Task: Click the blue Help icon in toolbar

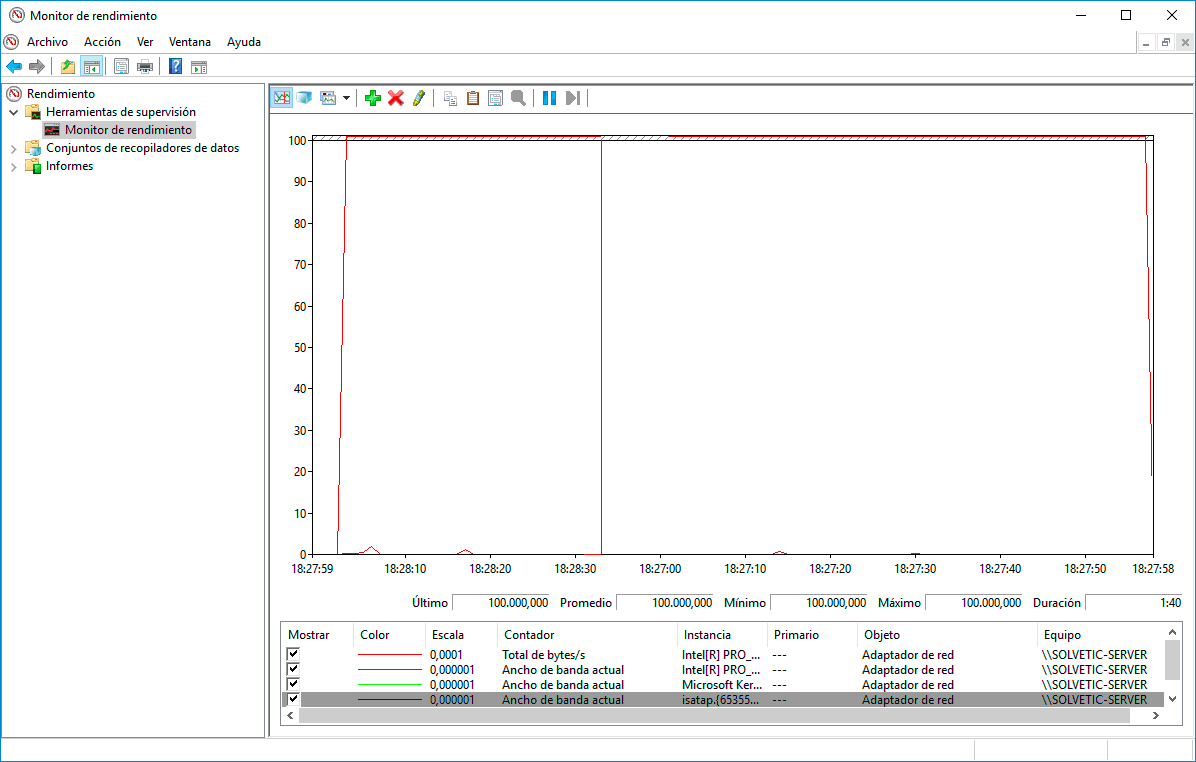Action: tap(175, 67)
